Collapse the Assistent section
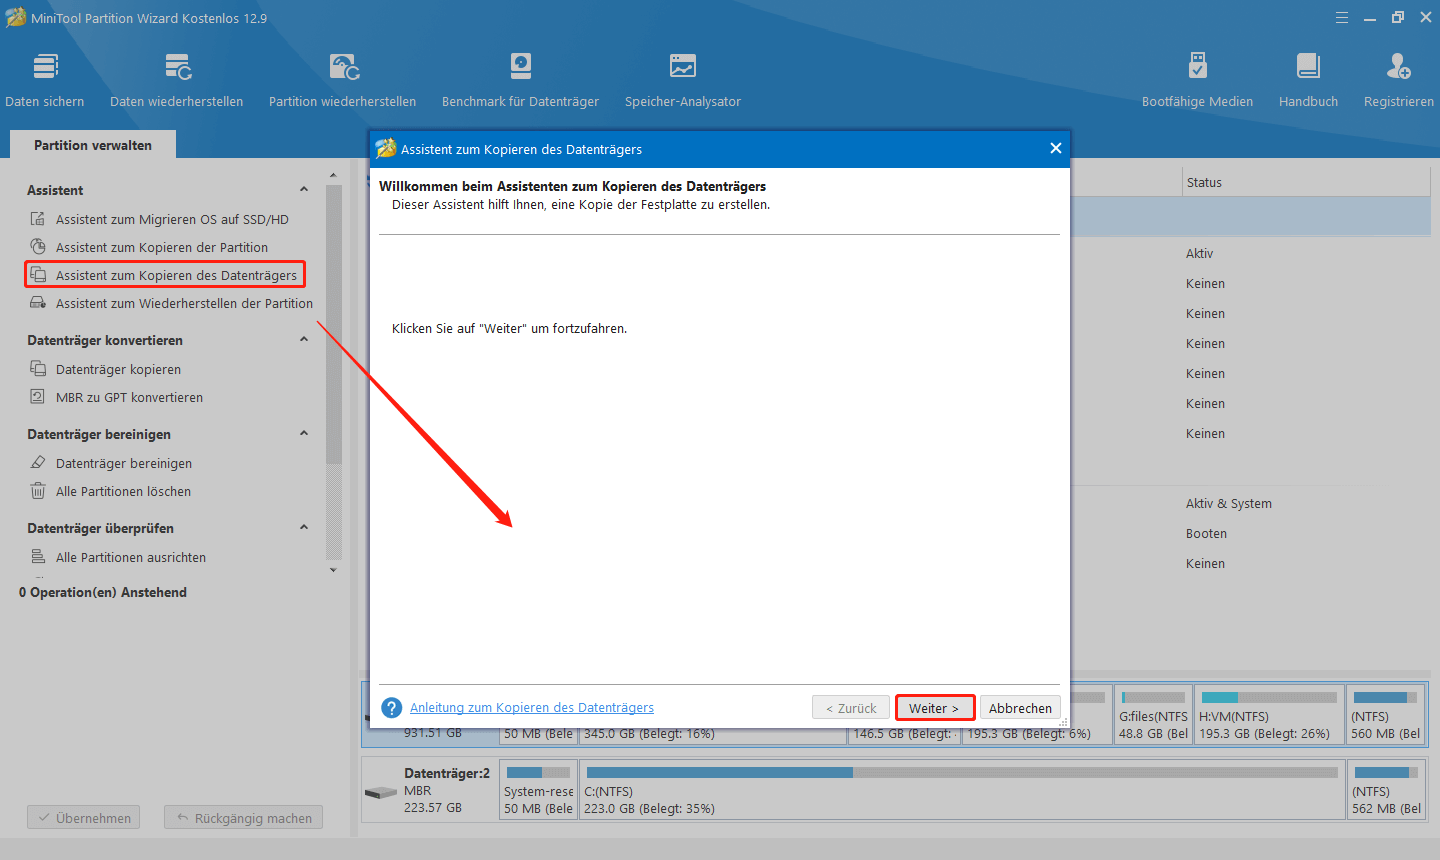This screenshot has width=1440, height=860. tap(304, 190)
